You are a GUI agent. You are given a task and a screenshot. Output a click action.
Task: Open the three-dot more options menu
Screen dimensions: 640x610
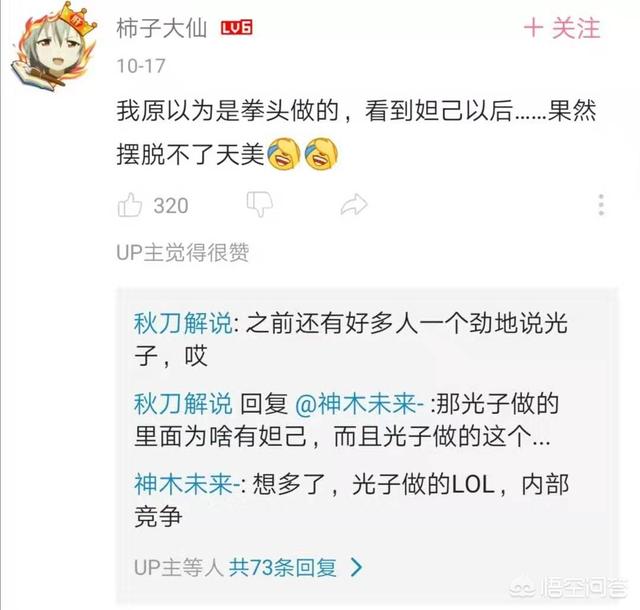[601, 205]
